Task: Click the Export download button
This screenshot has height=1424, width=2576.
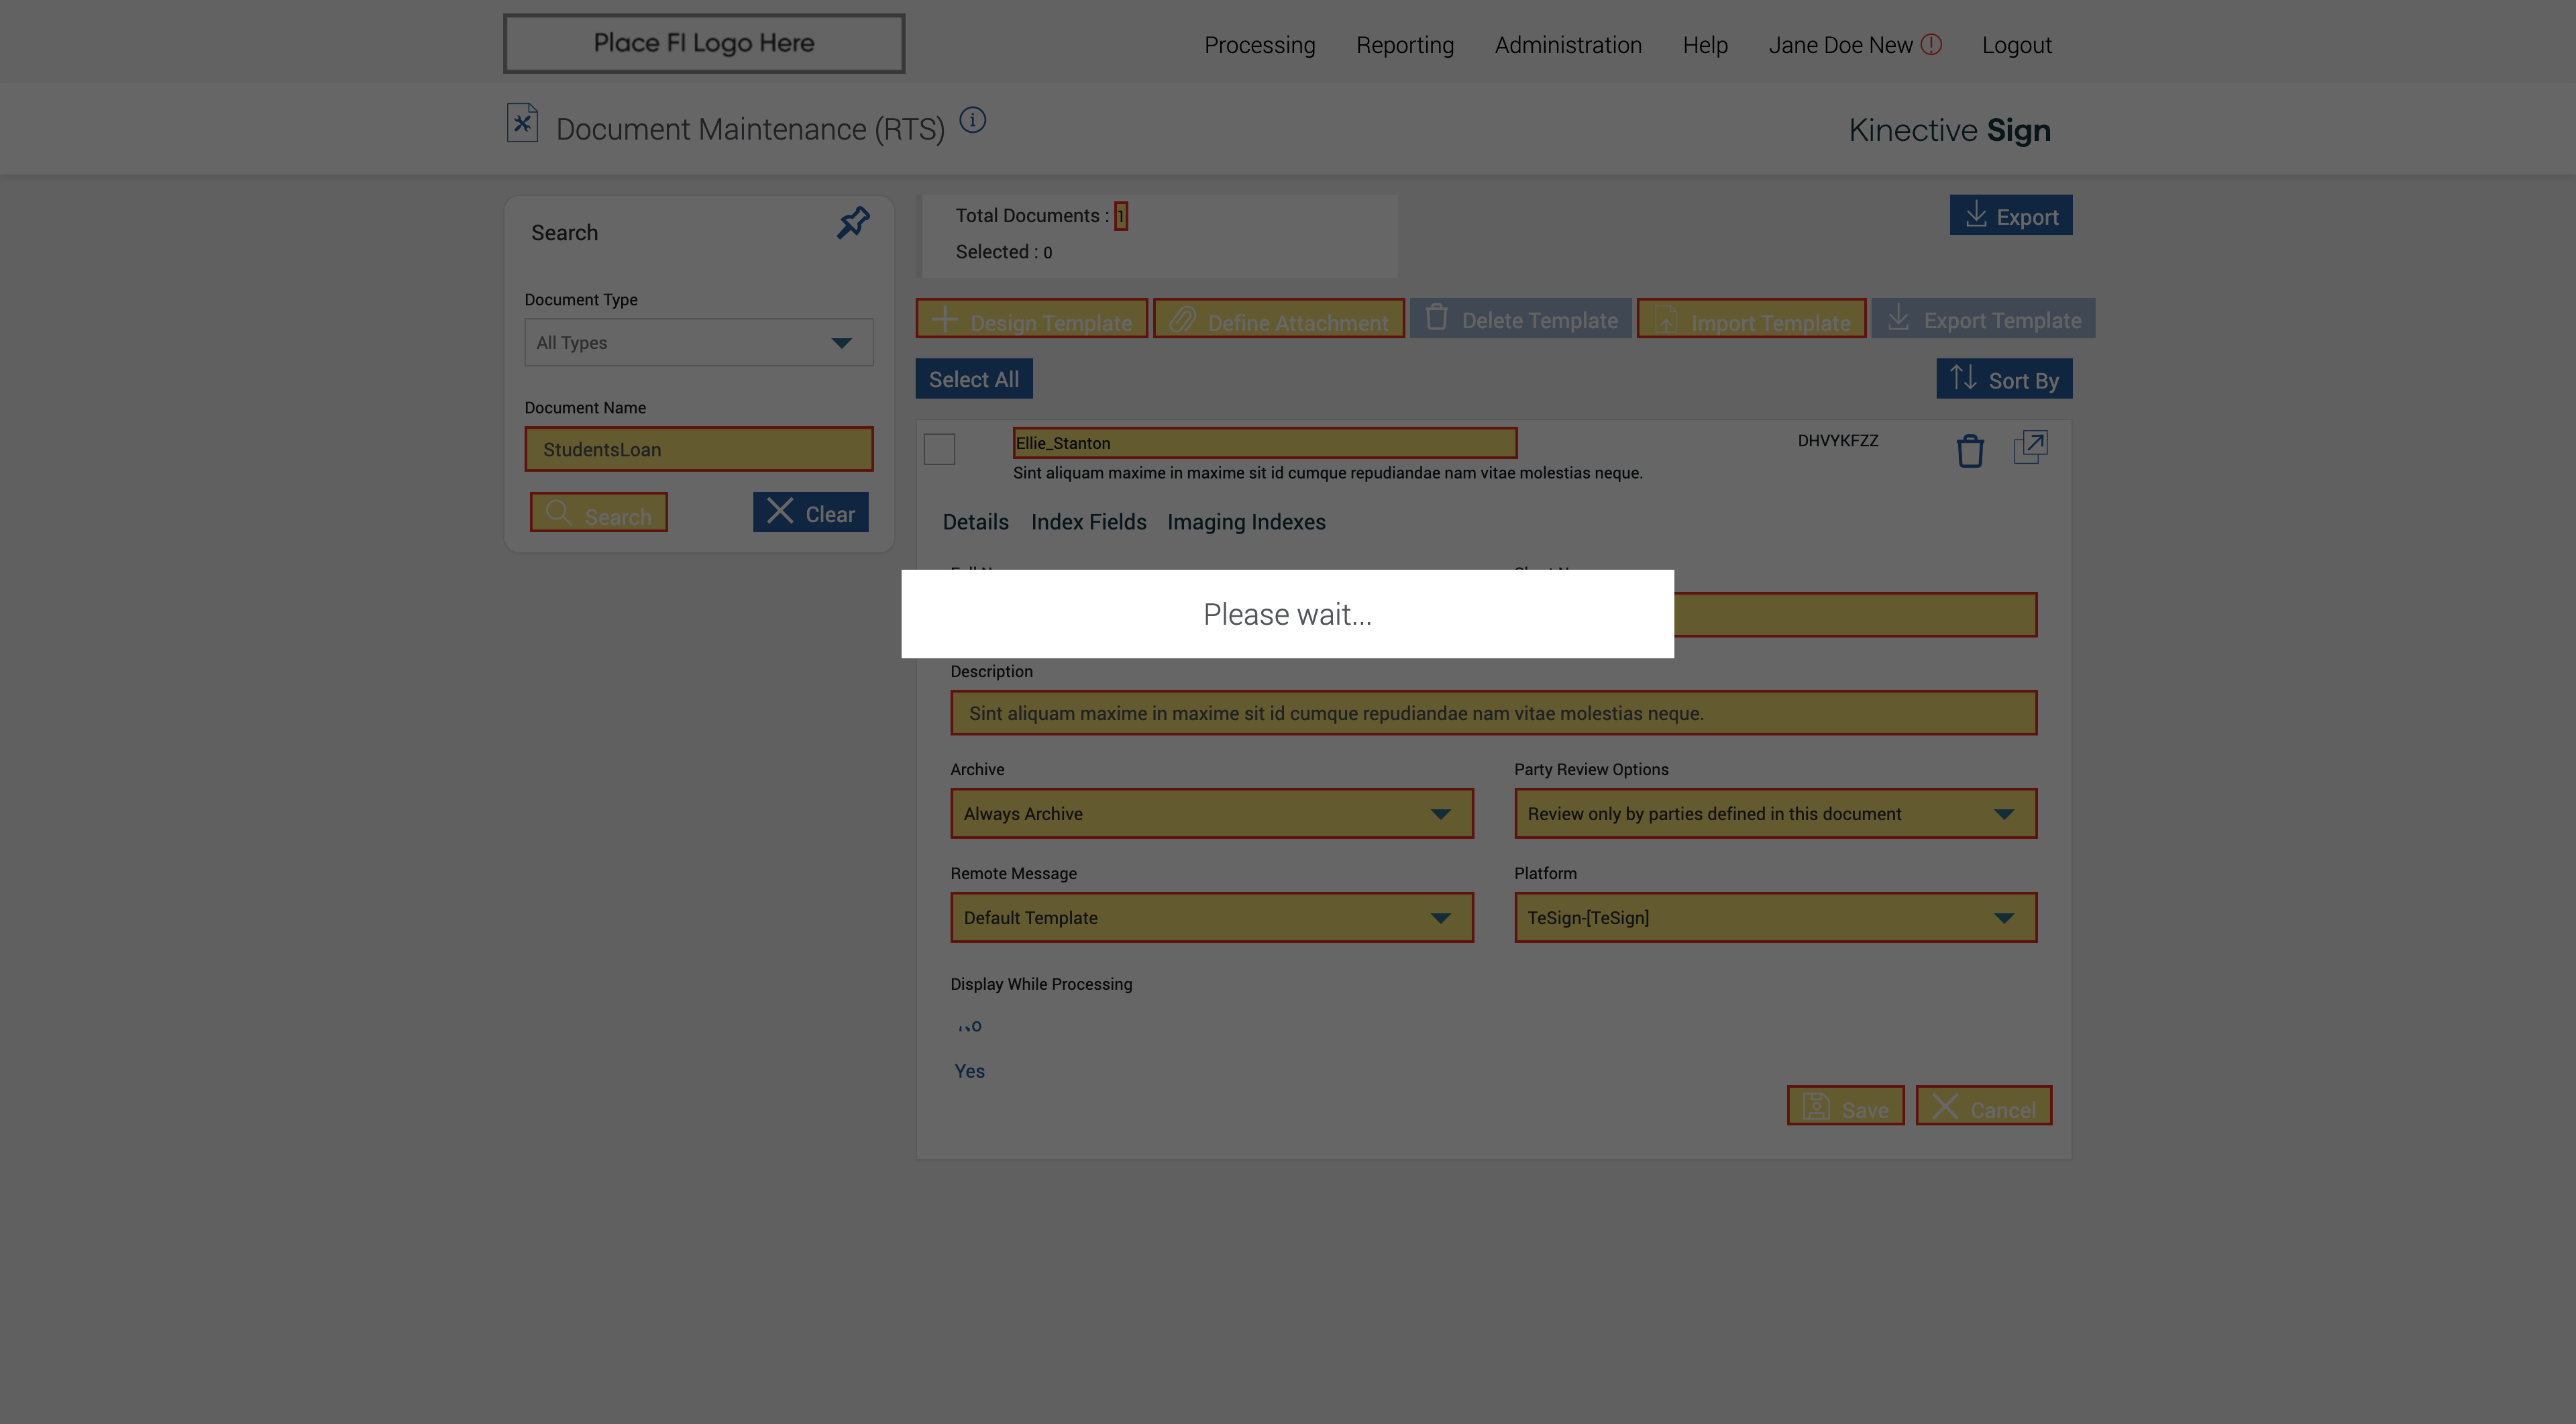Action: 2010,216
